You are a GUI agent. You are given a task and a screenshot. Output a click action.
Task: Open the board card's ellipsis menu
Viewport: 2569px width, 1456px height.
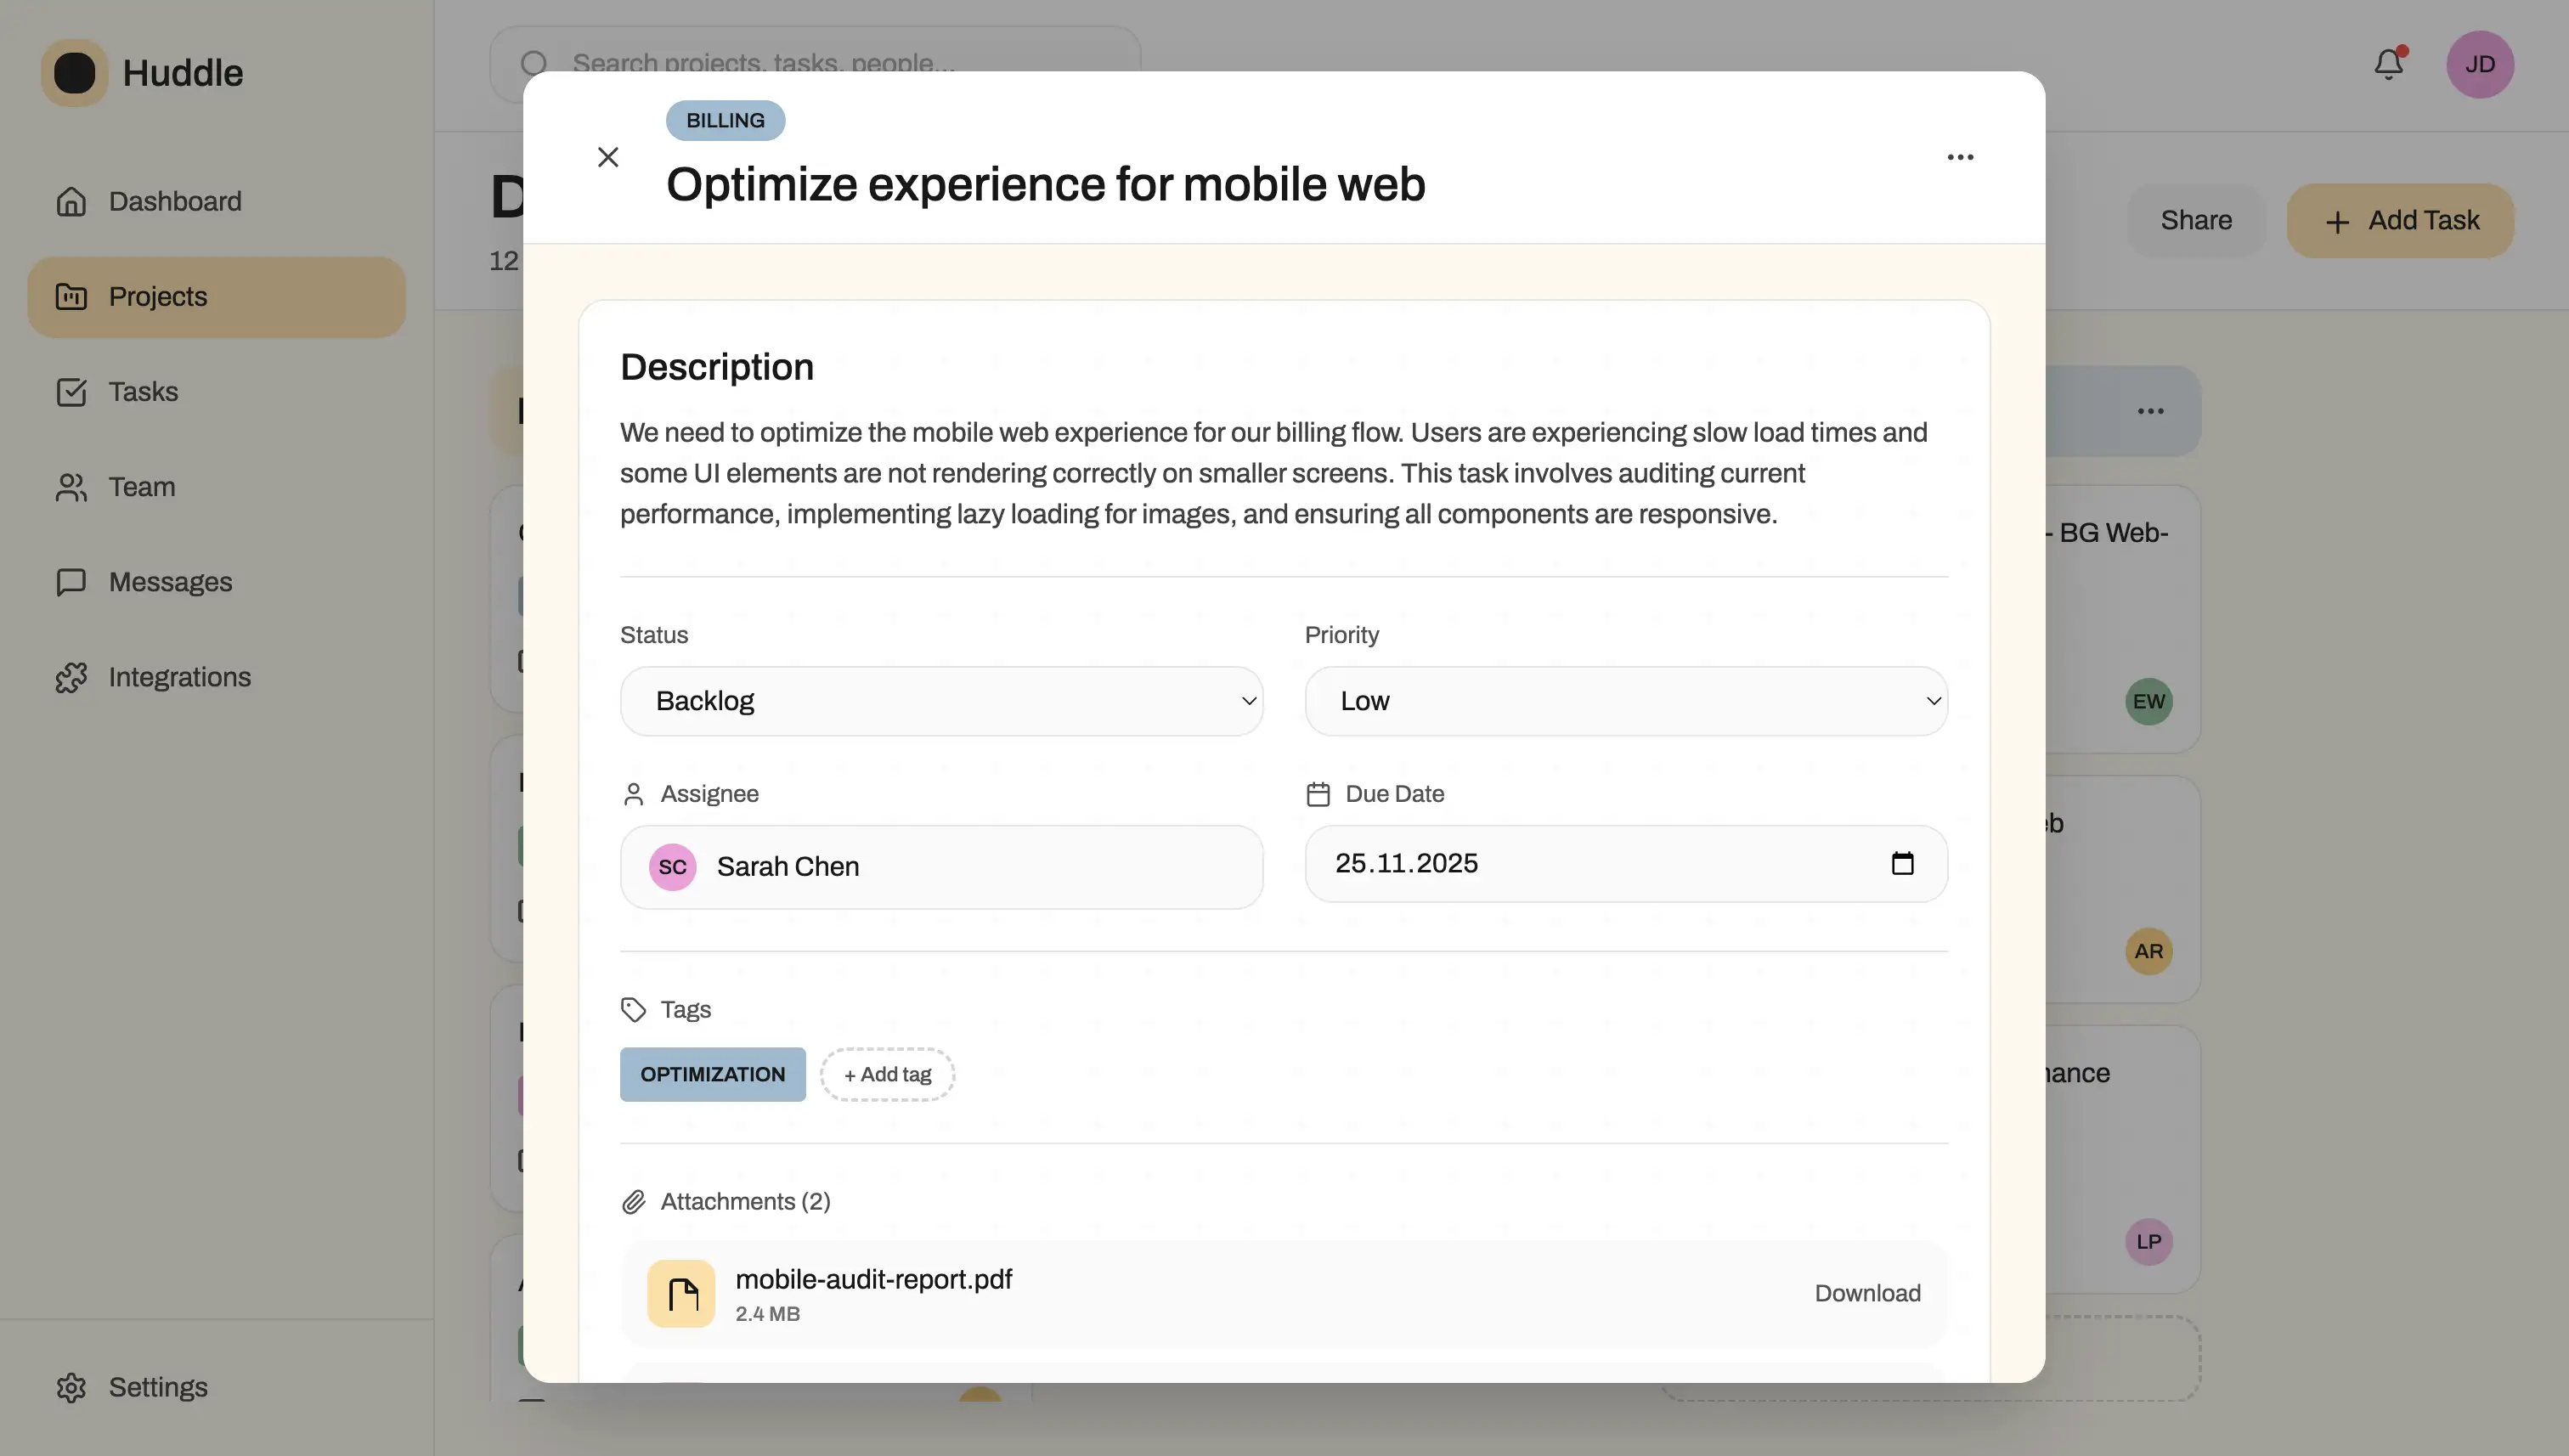[2150, 410]
